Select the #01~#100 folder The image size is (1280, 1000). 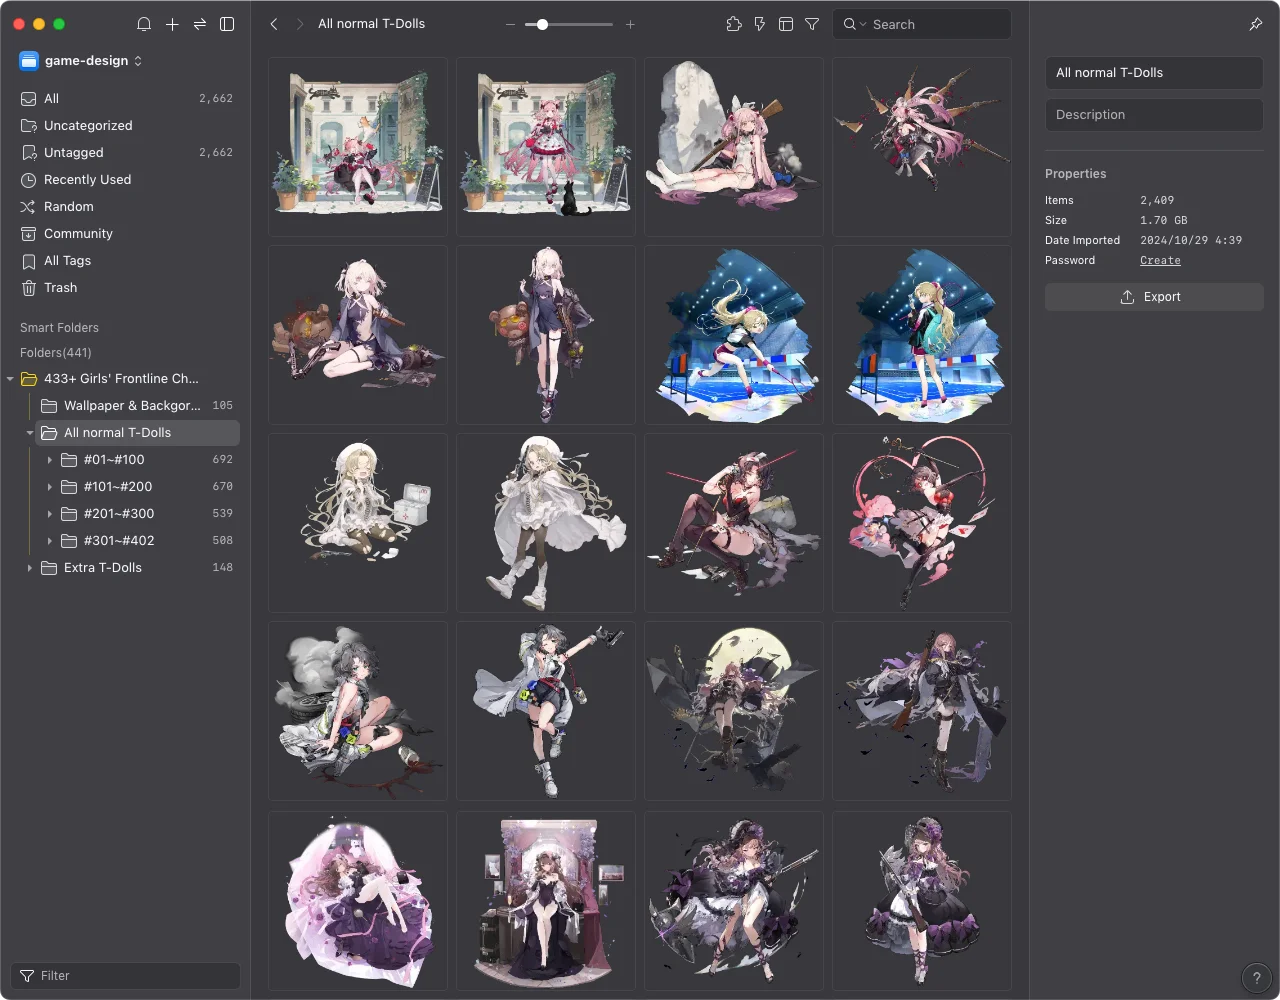click(x=146, y=459)
